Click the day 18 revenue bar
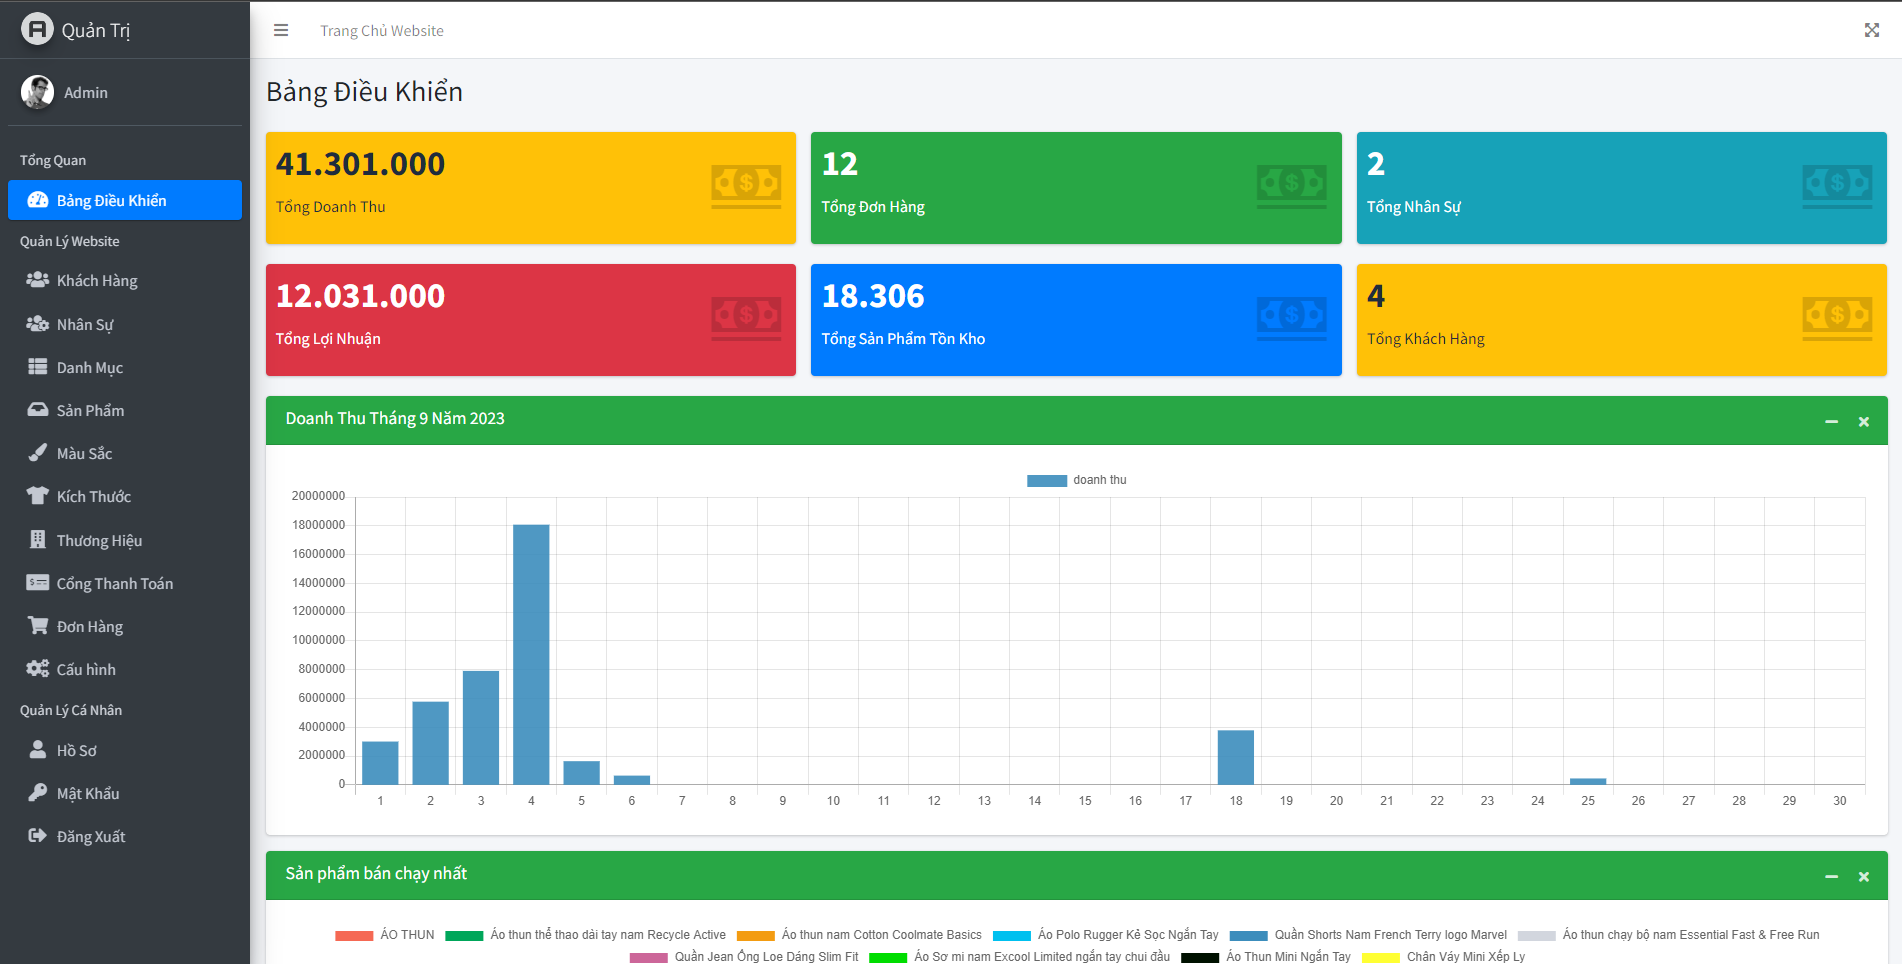Image resolution: width=1902 pixels, height=964 pixels. click(x=1236, y=757)
